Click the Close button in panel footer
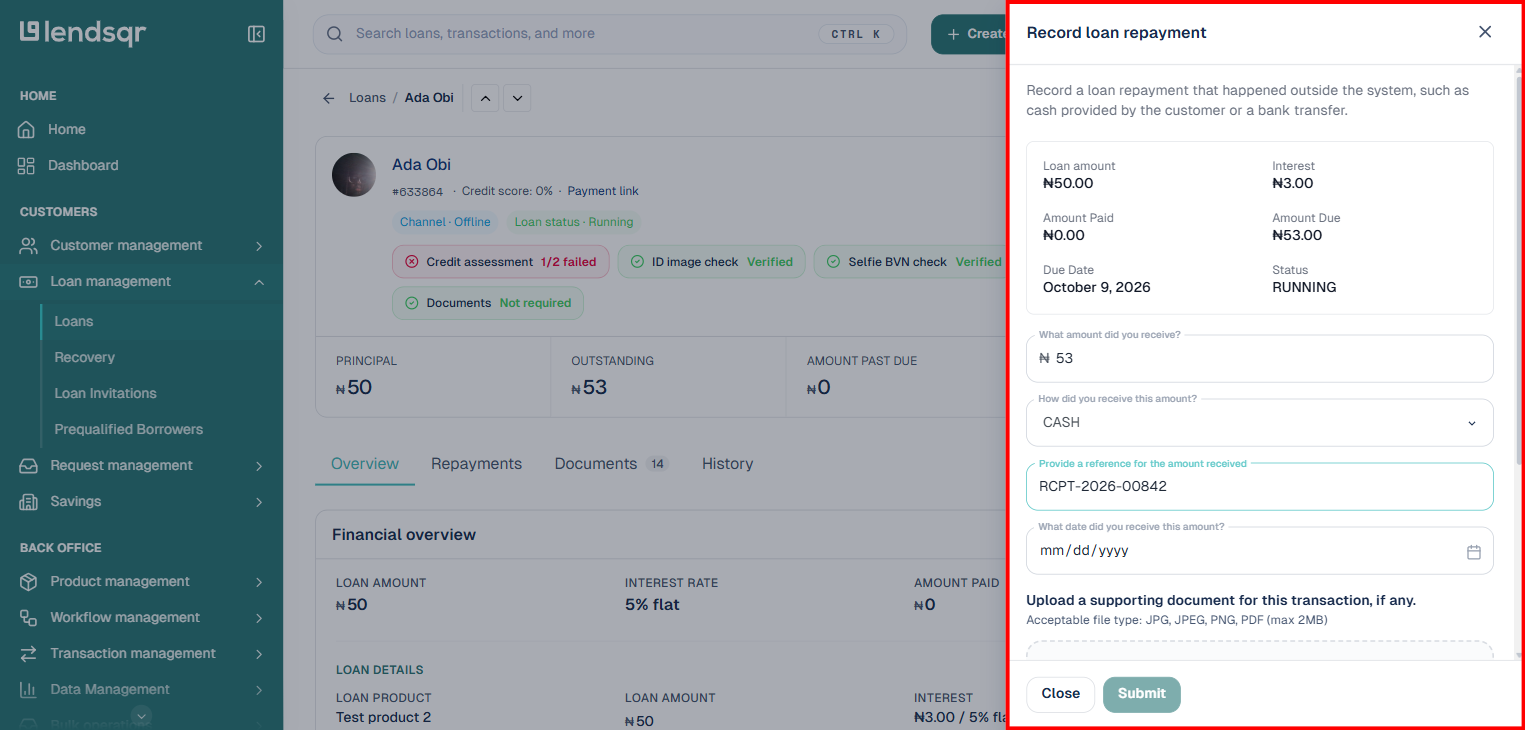 point(1061,694)
